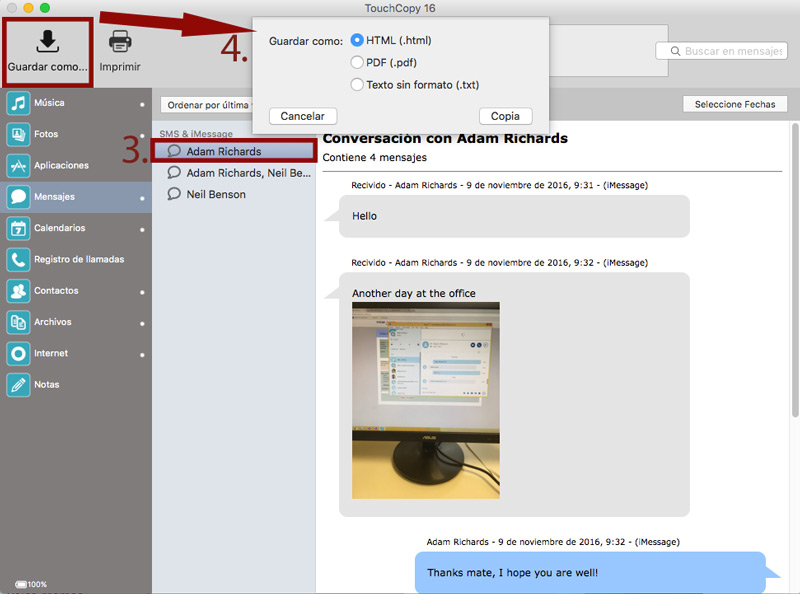Open the Fotos section icon
The width and height of the screenshot is (800, 594).
tap(18, 134)
